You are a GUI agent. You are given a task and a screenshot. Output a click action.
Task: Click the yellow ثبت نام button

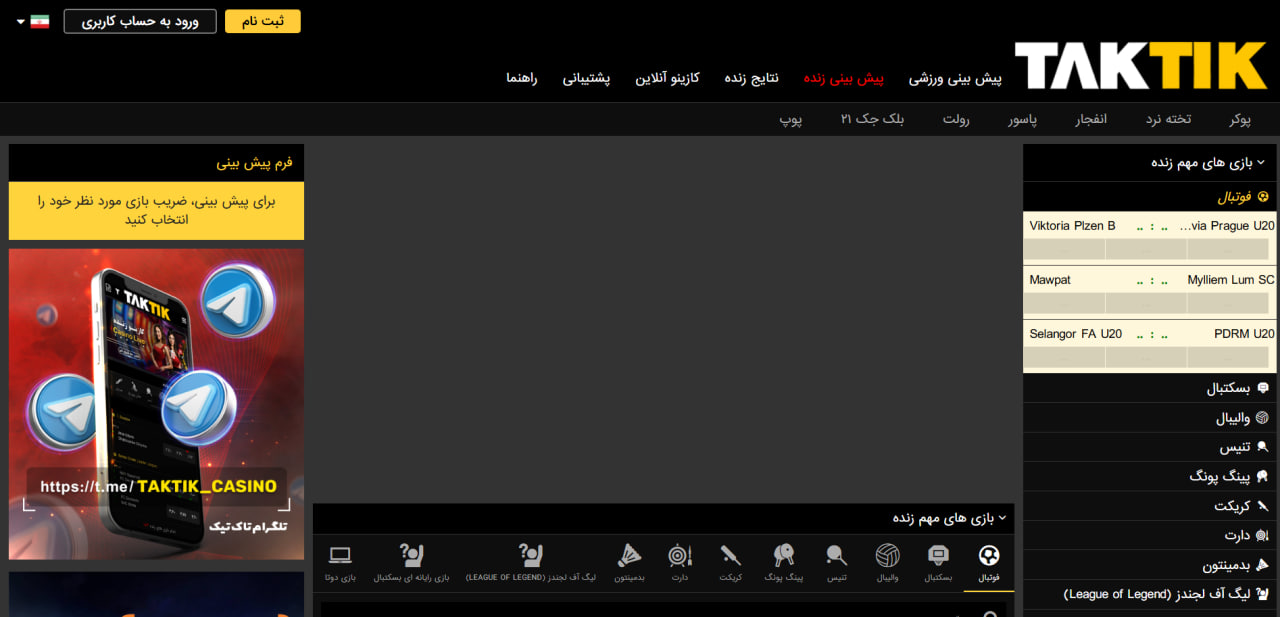click(262, 21)
